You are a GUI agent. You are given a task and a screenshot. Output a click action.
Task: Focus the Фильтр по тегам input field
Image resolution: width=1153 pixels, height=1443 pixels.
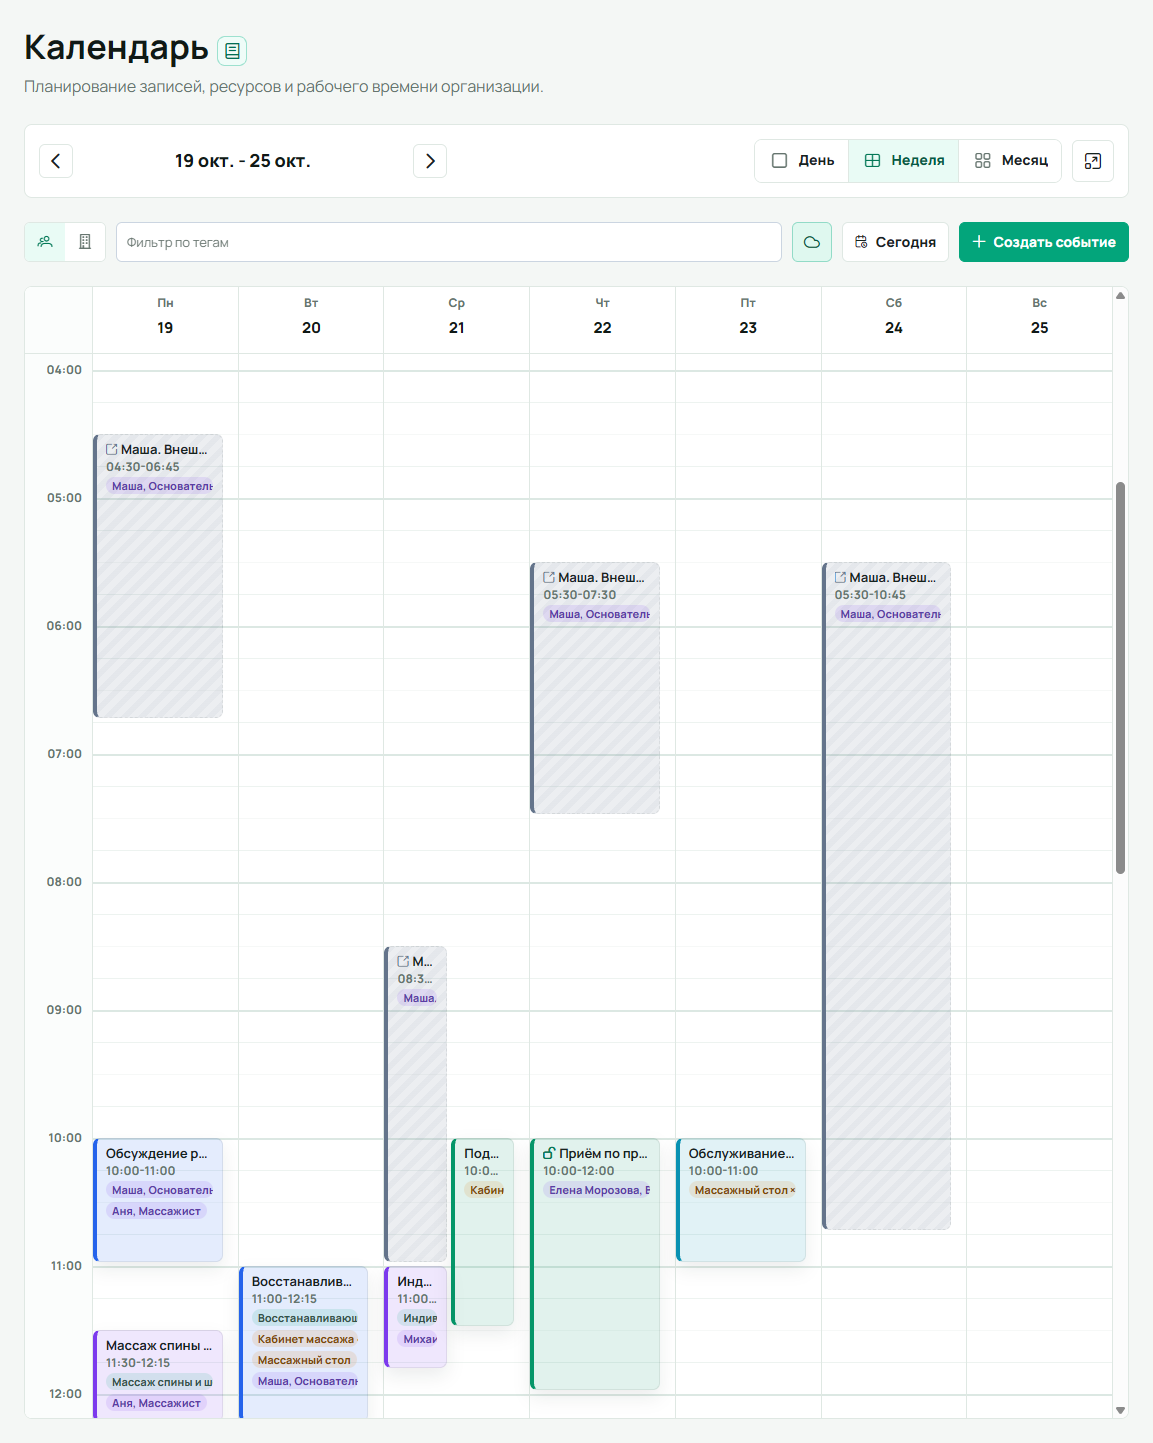(x=449, y=242)
